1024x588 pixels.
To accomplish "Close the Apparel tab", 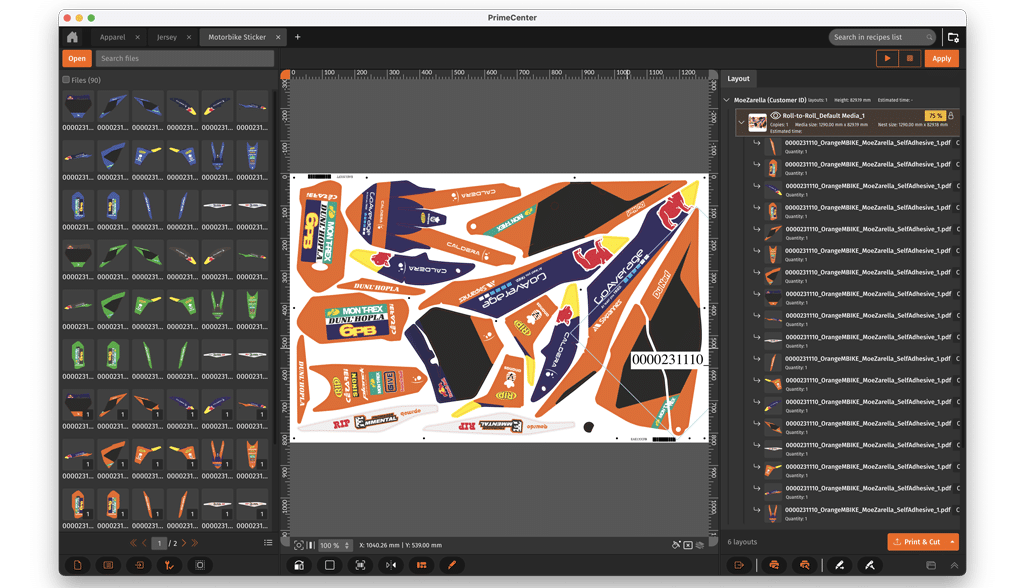I will [x=137, y=37].
